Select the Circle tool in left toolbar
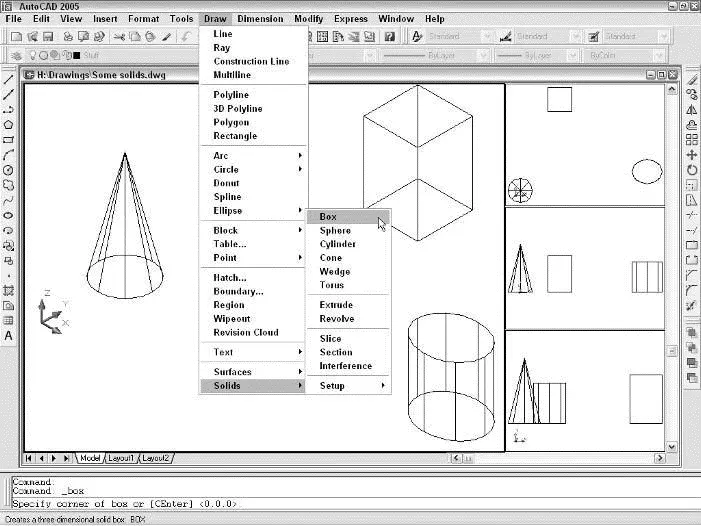This screenshot has width=701, height=526. [x=9, y=170]
